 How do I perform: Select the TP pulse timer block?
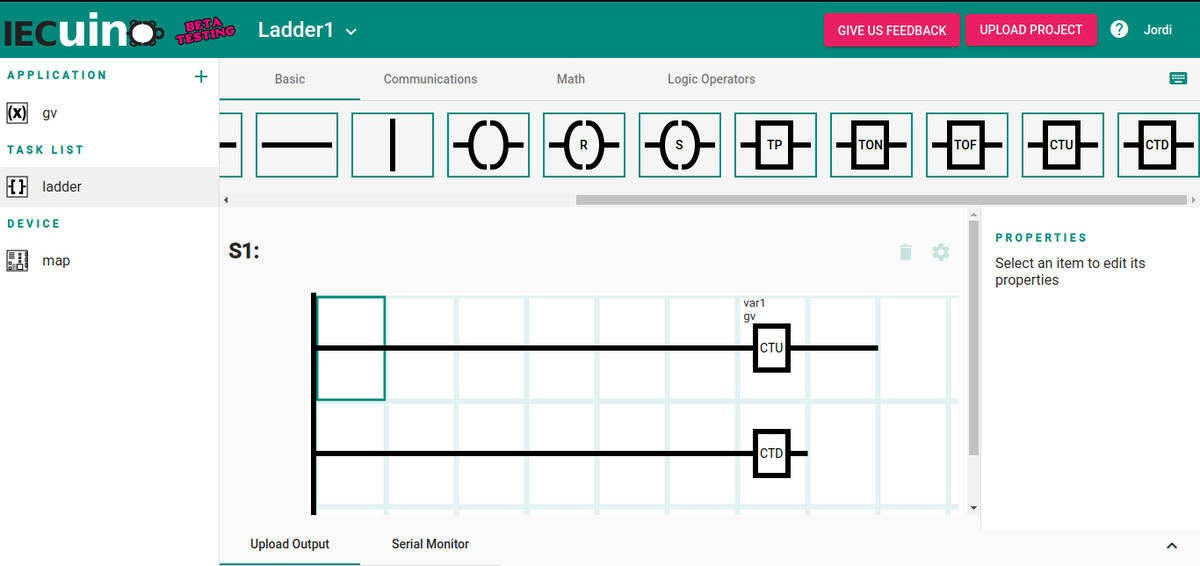tap(776, 145)
